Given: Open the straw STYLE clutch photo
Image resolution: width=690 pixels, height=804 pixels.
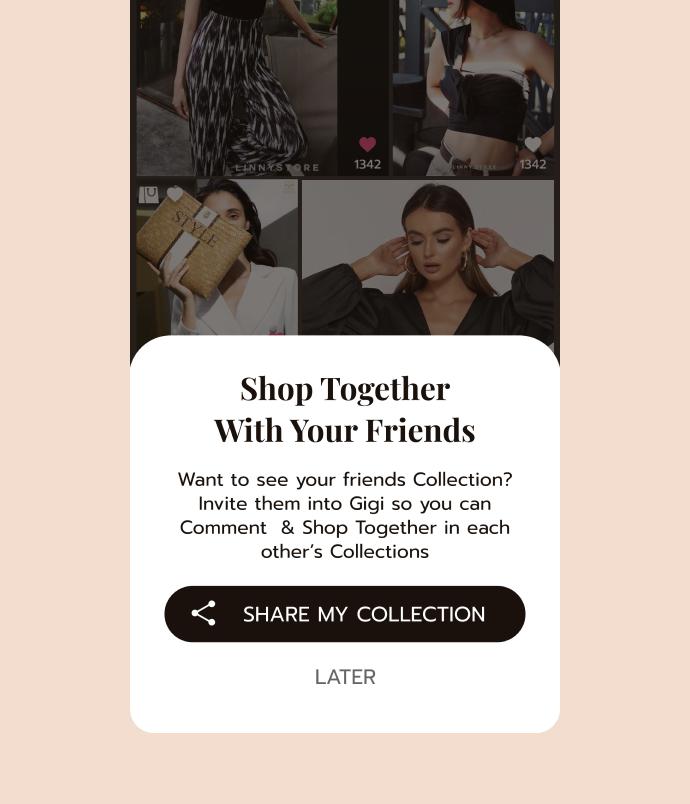Looking at the screenshot, I should (217, 257).
